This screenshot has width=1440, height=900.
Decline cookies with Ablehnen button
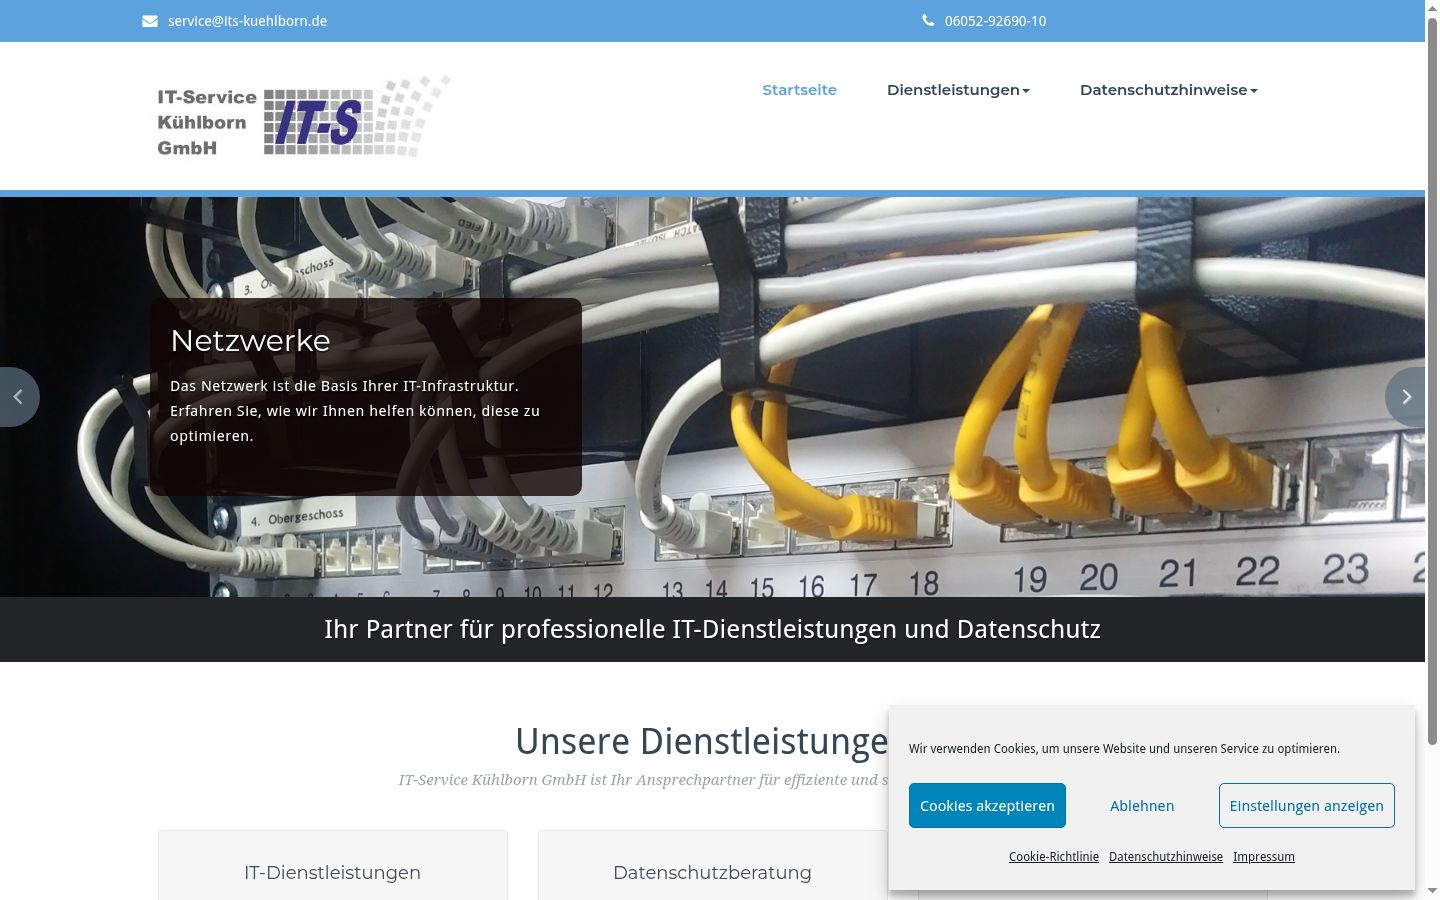[x=1142, y=806]
